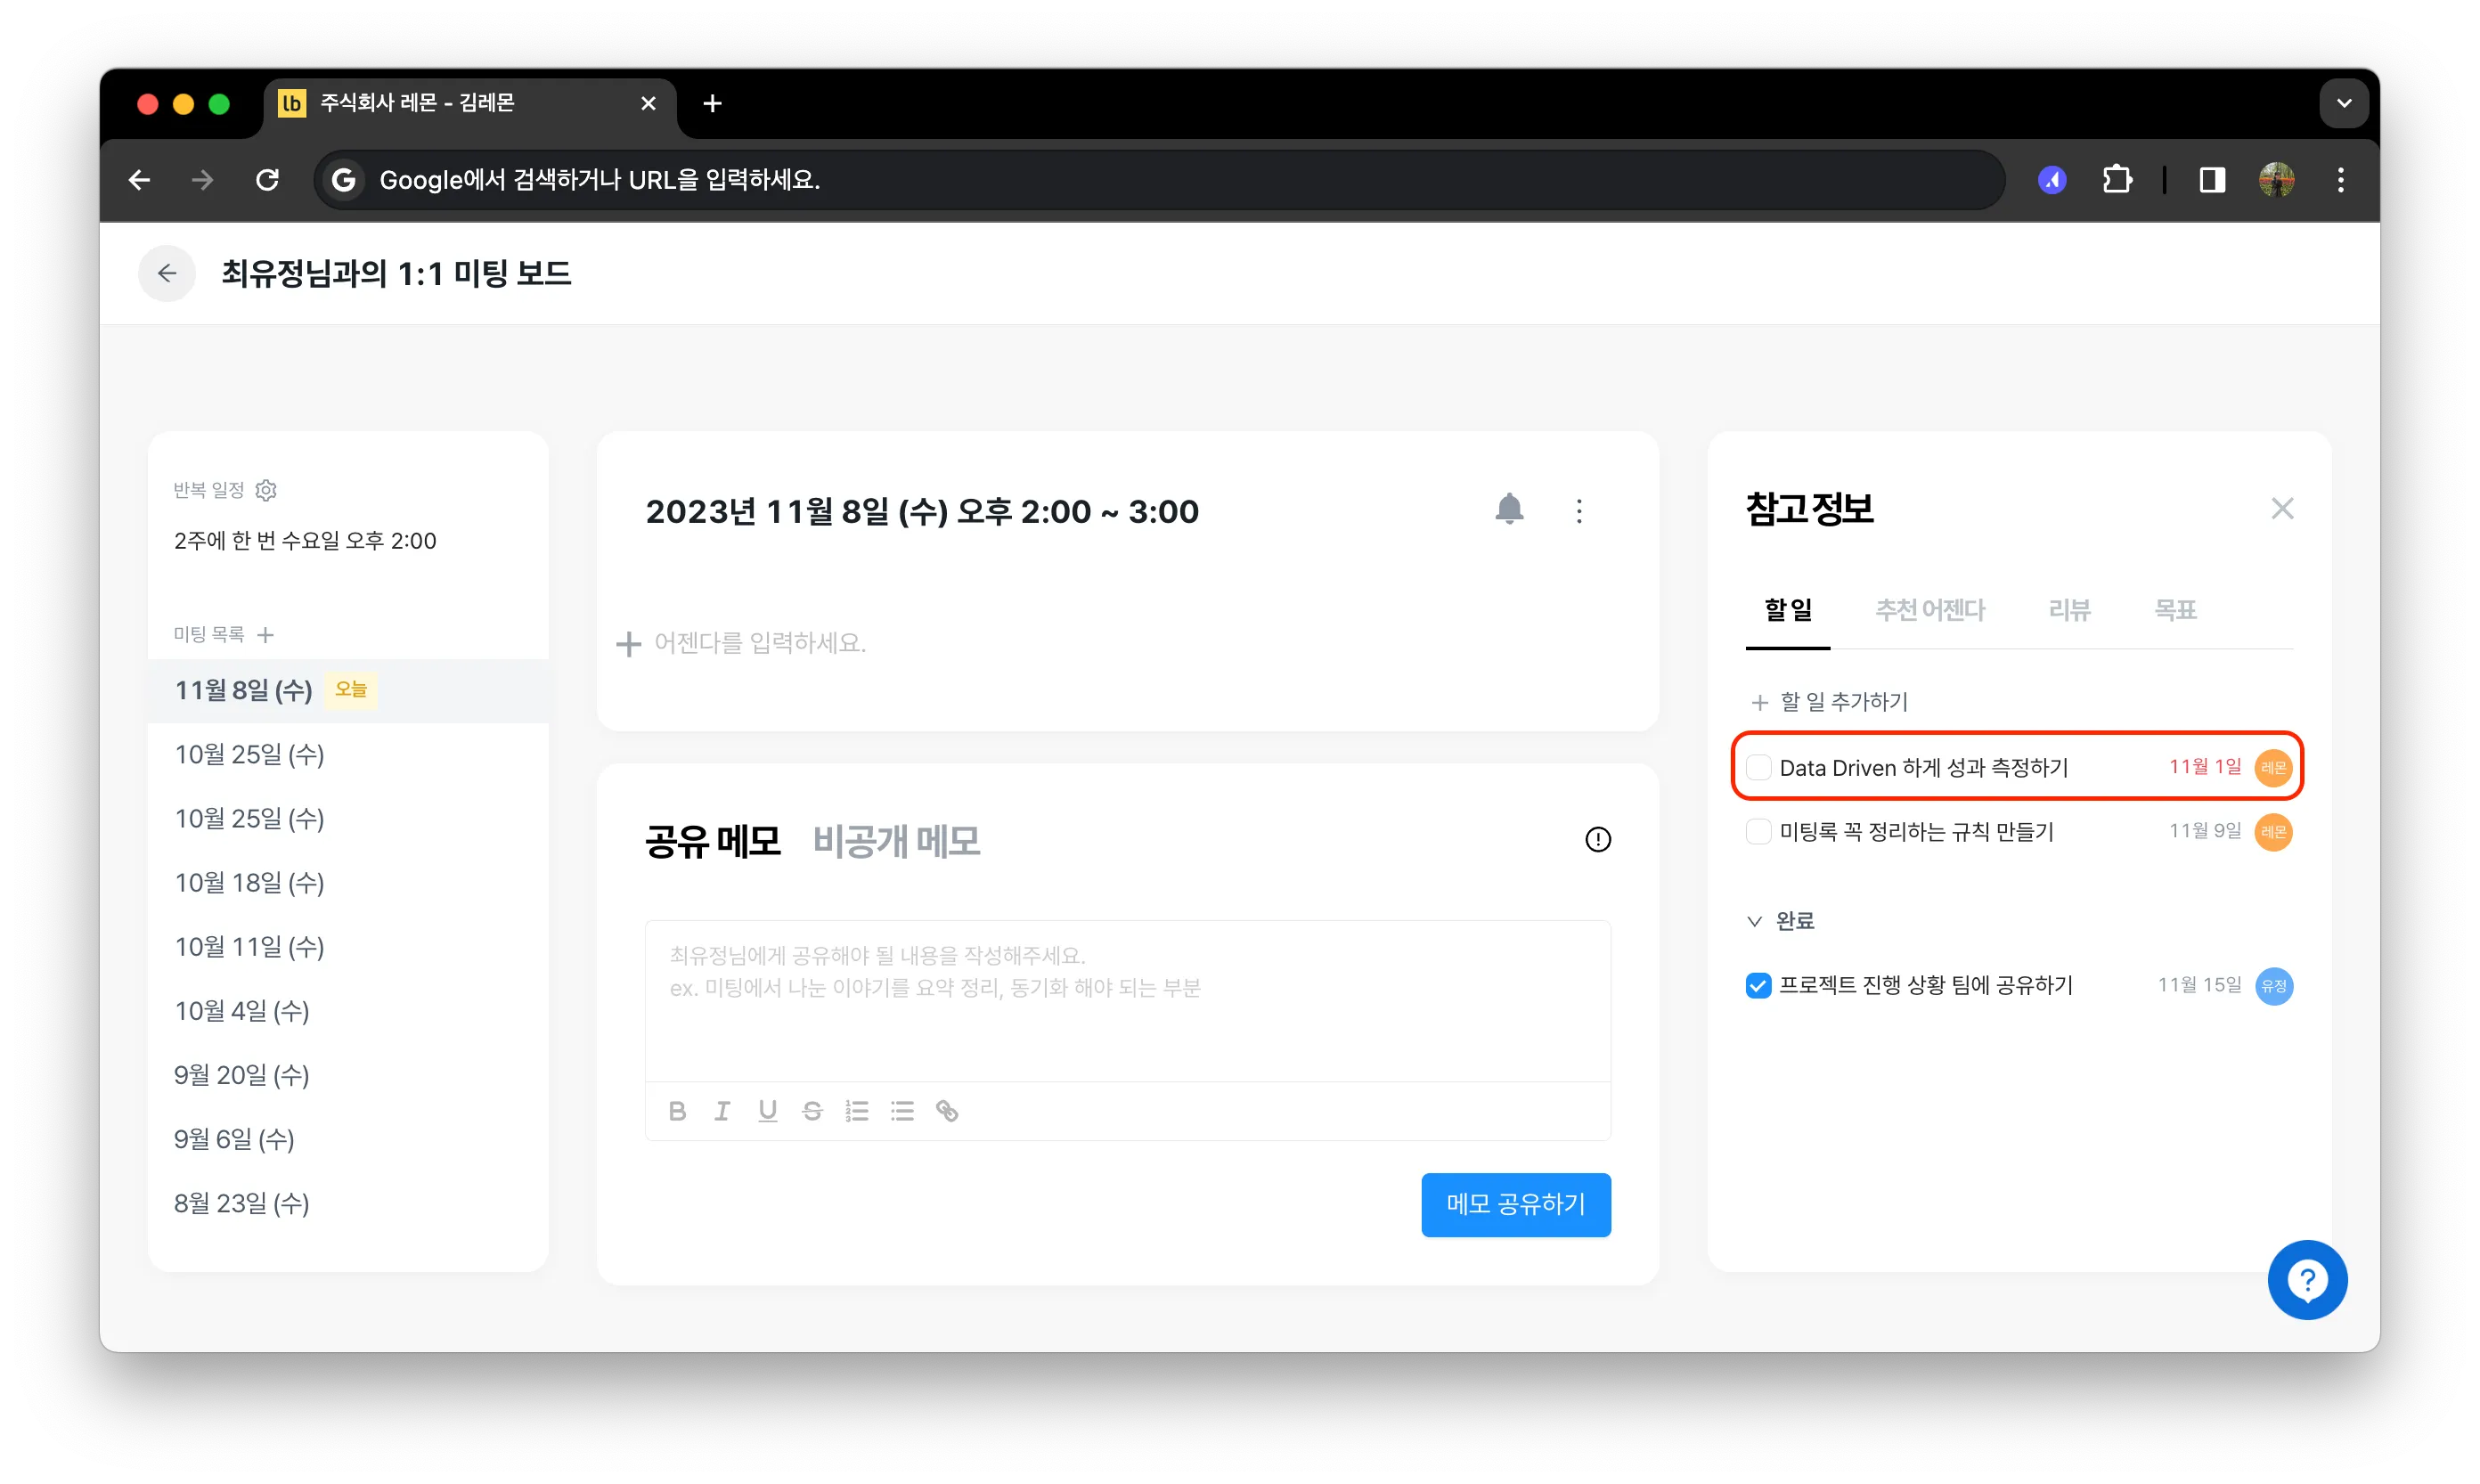Apply strikethrough formatting in memo editor

pos(812,1110)
